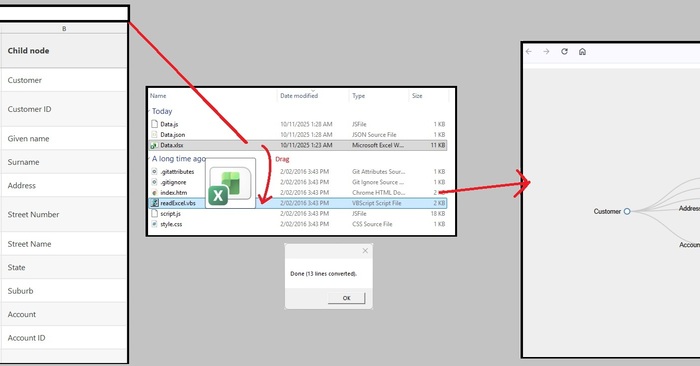The width and height of the screenshot is (700, 366).
Task: Select the Data.json file name
Action: 172,134
